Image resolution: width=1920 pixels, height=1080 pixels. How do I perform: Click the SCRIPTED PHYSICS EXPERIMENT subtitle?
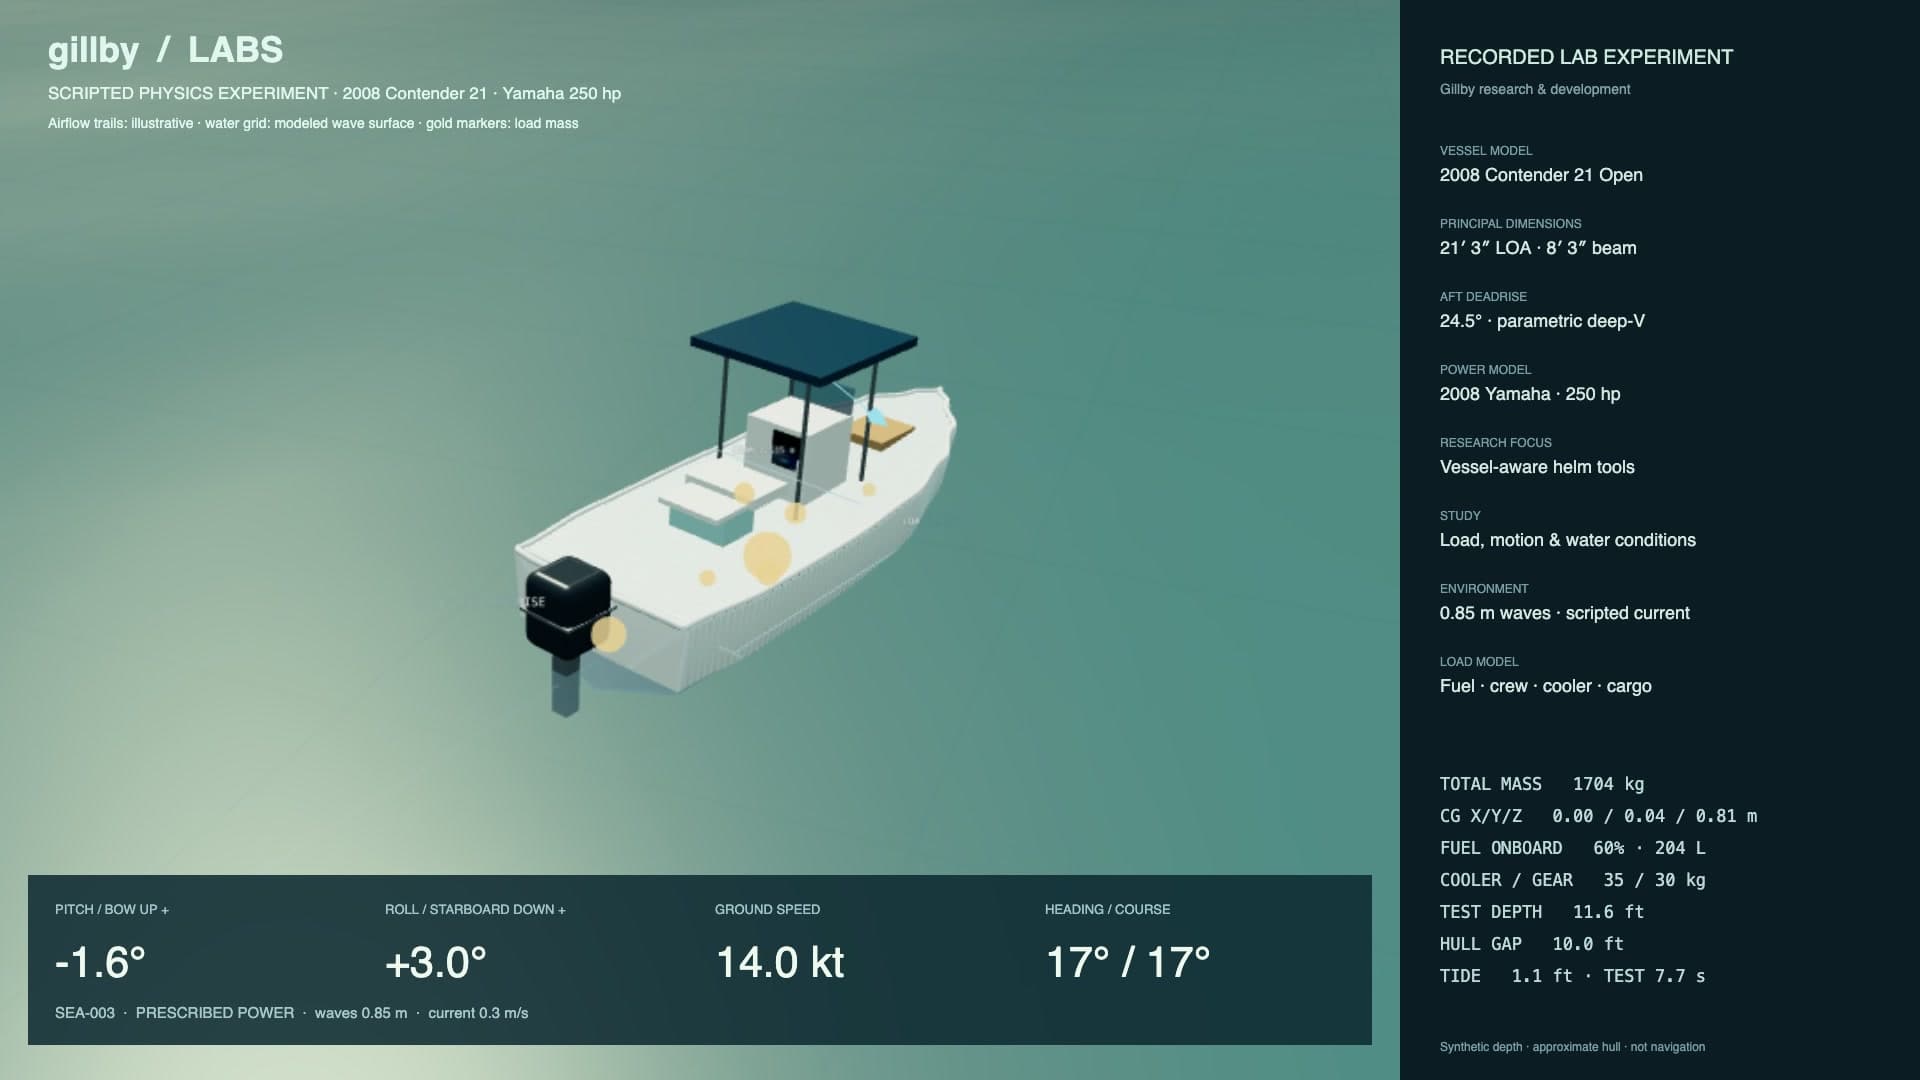click(334, 93)
